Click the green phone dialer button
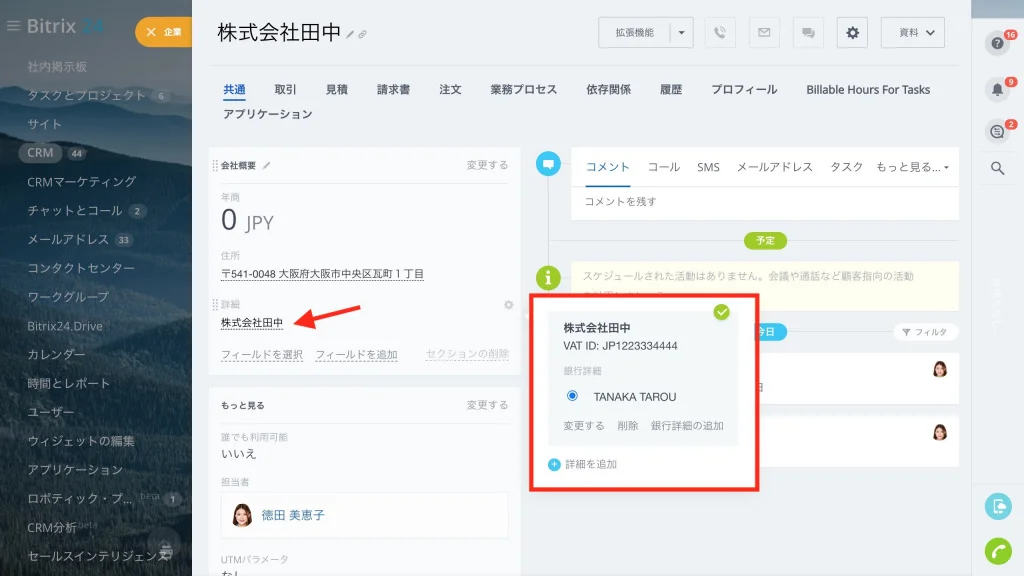1024x576 pixels. tap(998, 551)
